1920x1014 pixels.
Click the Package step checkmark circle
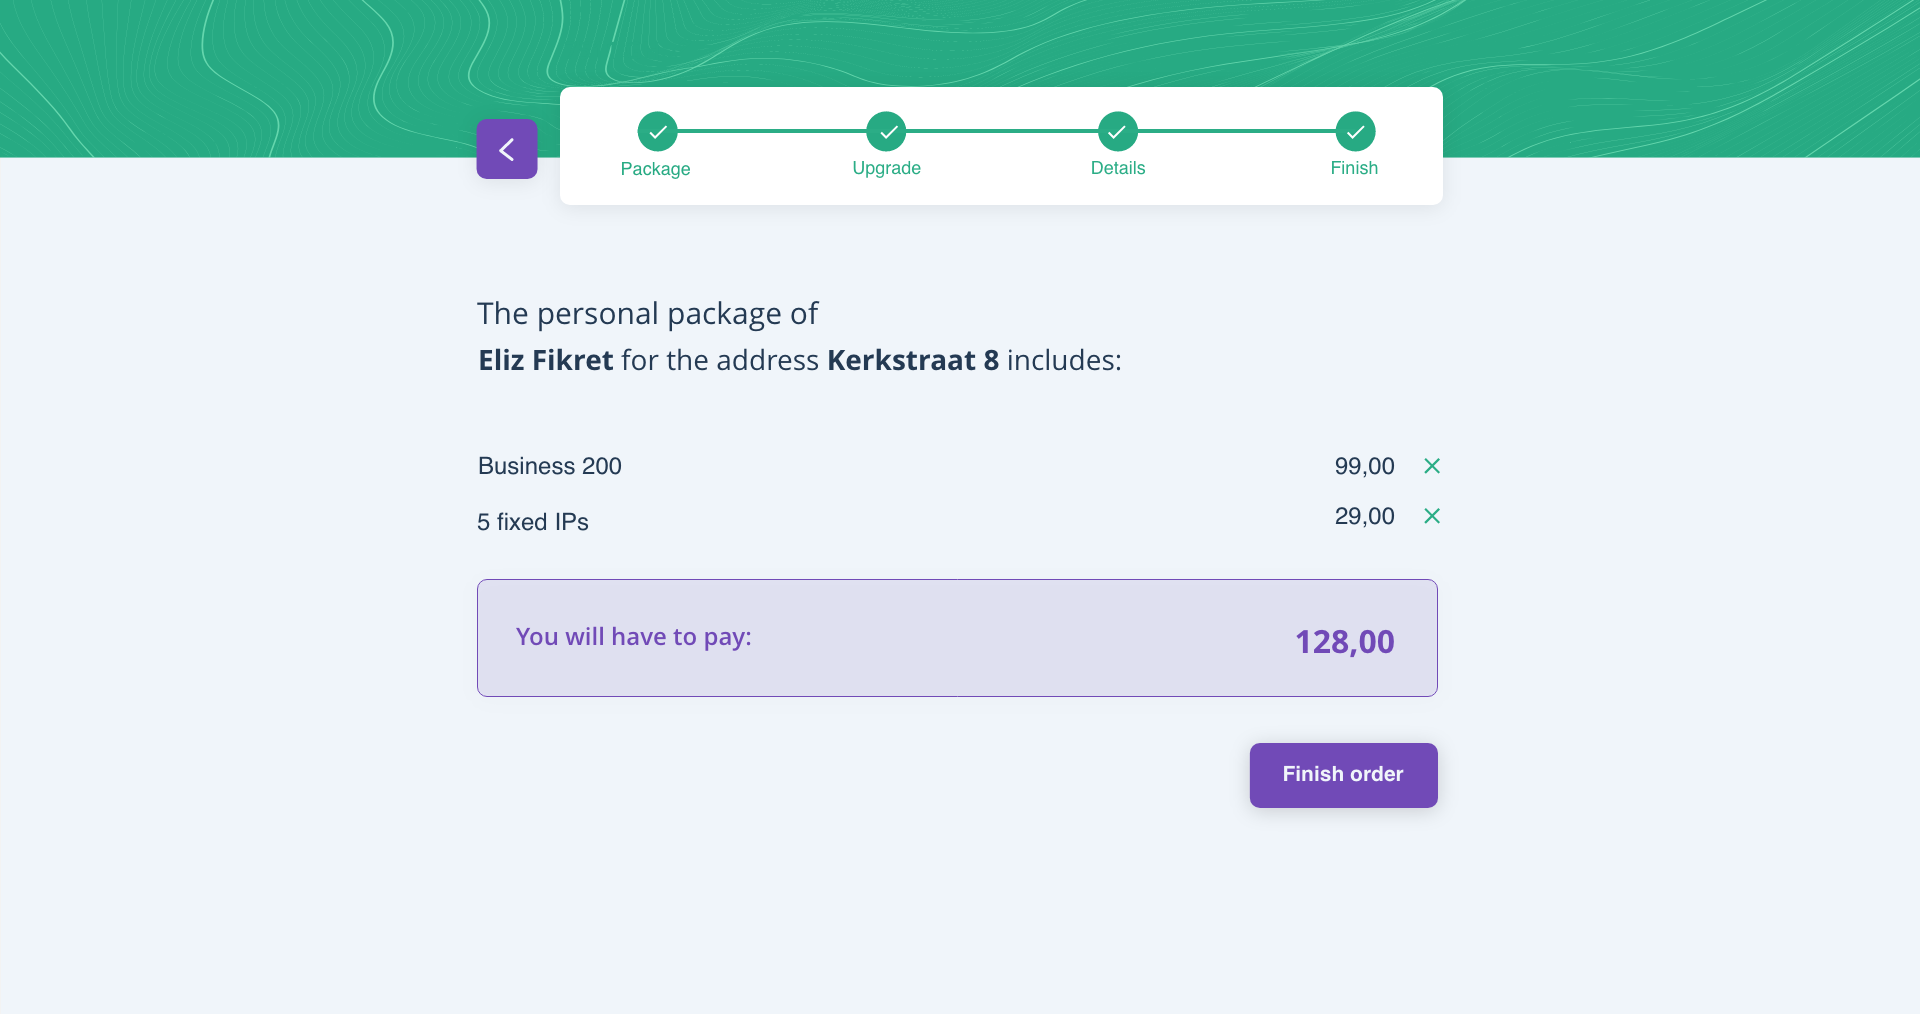tap(657, 131)
